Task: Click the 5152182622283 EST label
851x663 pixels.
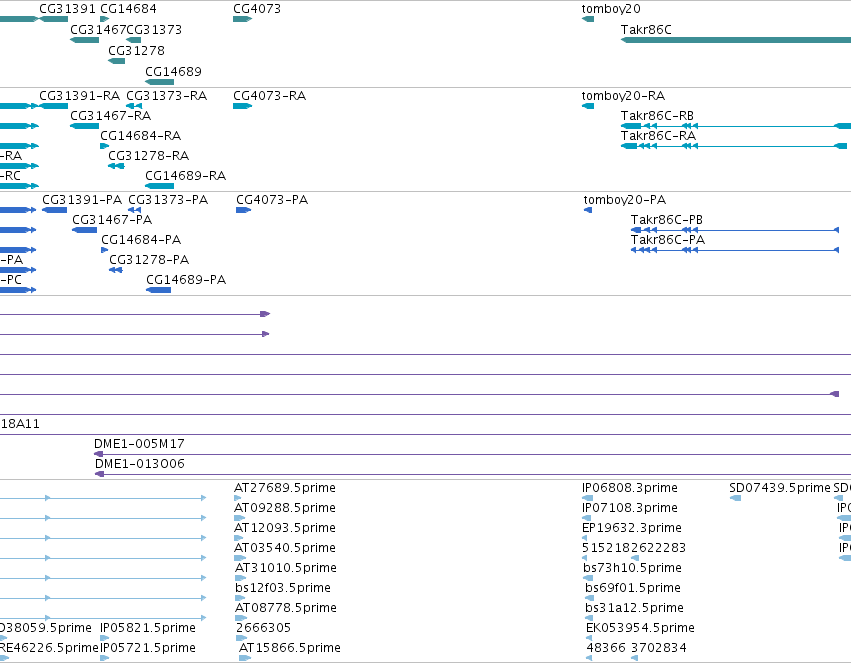Action: point(634,548)
